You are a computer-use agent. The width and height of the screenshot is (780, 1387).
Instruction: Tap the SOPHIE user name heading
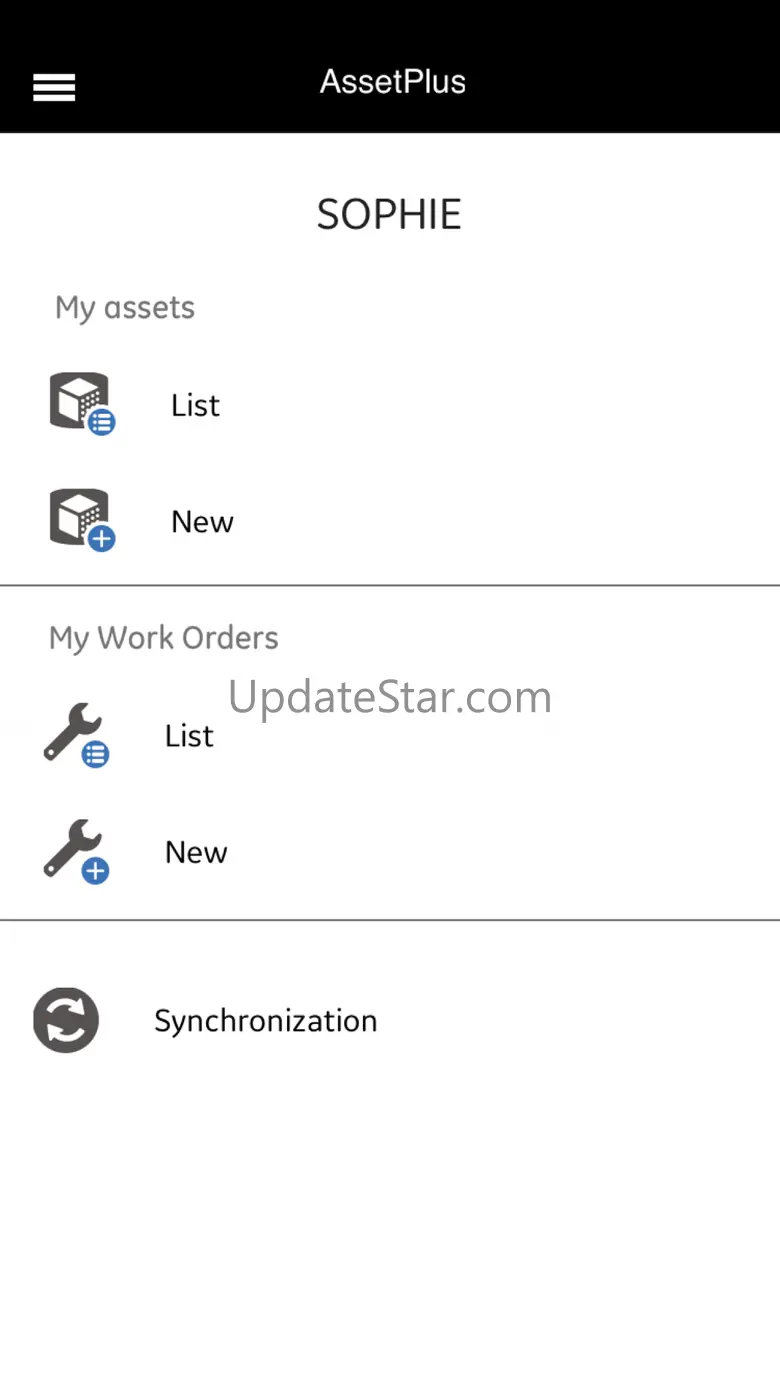tap(389, 214)
